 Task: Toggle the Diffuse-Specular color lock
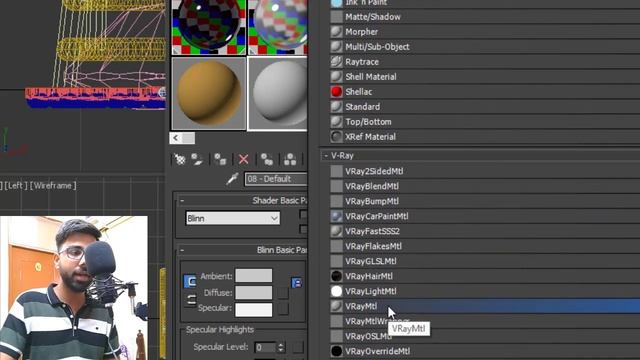pos(191,300)
